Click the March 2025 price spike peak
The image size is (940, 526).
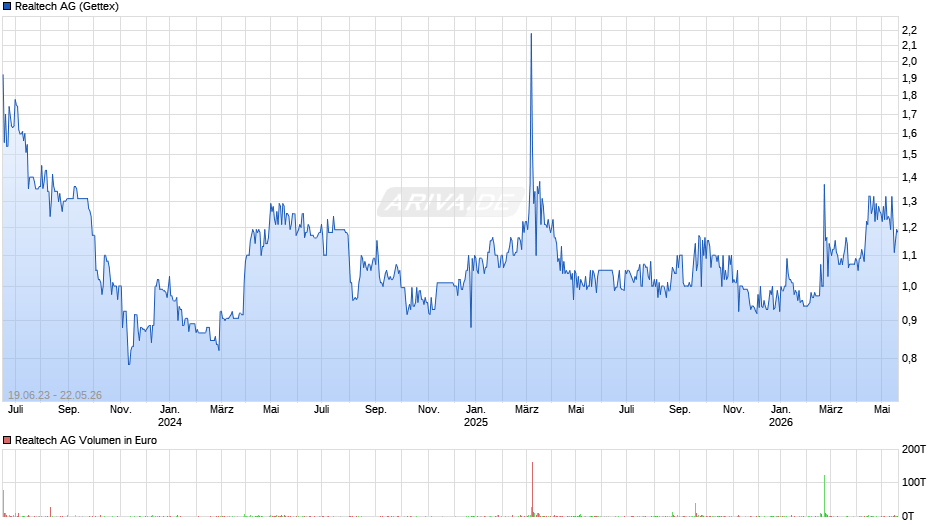531,34
